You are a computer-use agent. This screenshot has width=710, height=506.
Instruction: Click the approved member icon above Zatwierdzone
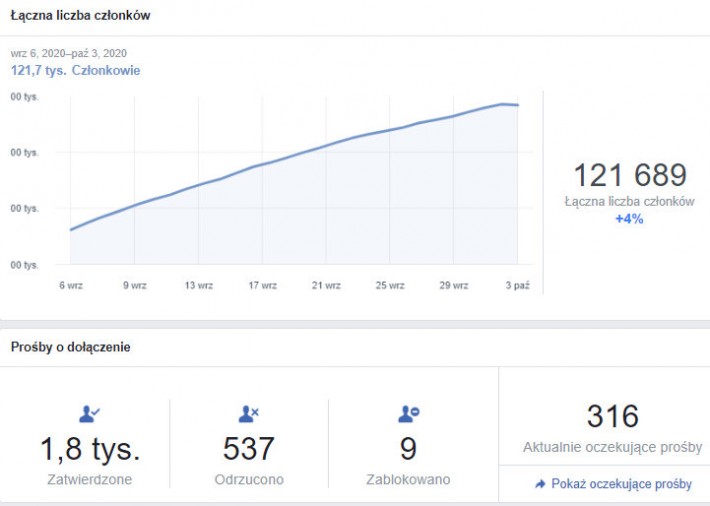coord(89,414)
